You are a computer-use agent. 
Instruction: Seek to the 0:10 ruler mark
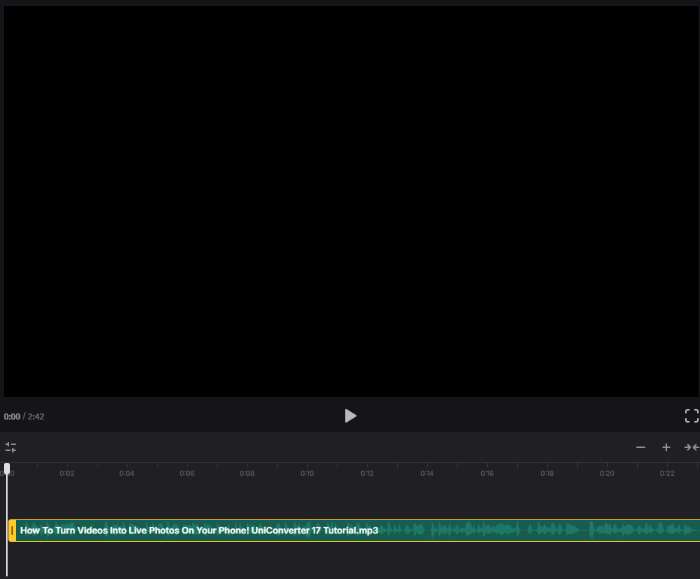pyautogui.click(x=307, y=473)
